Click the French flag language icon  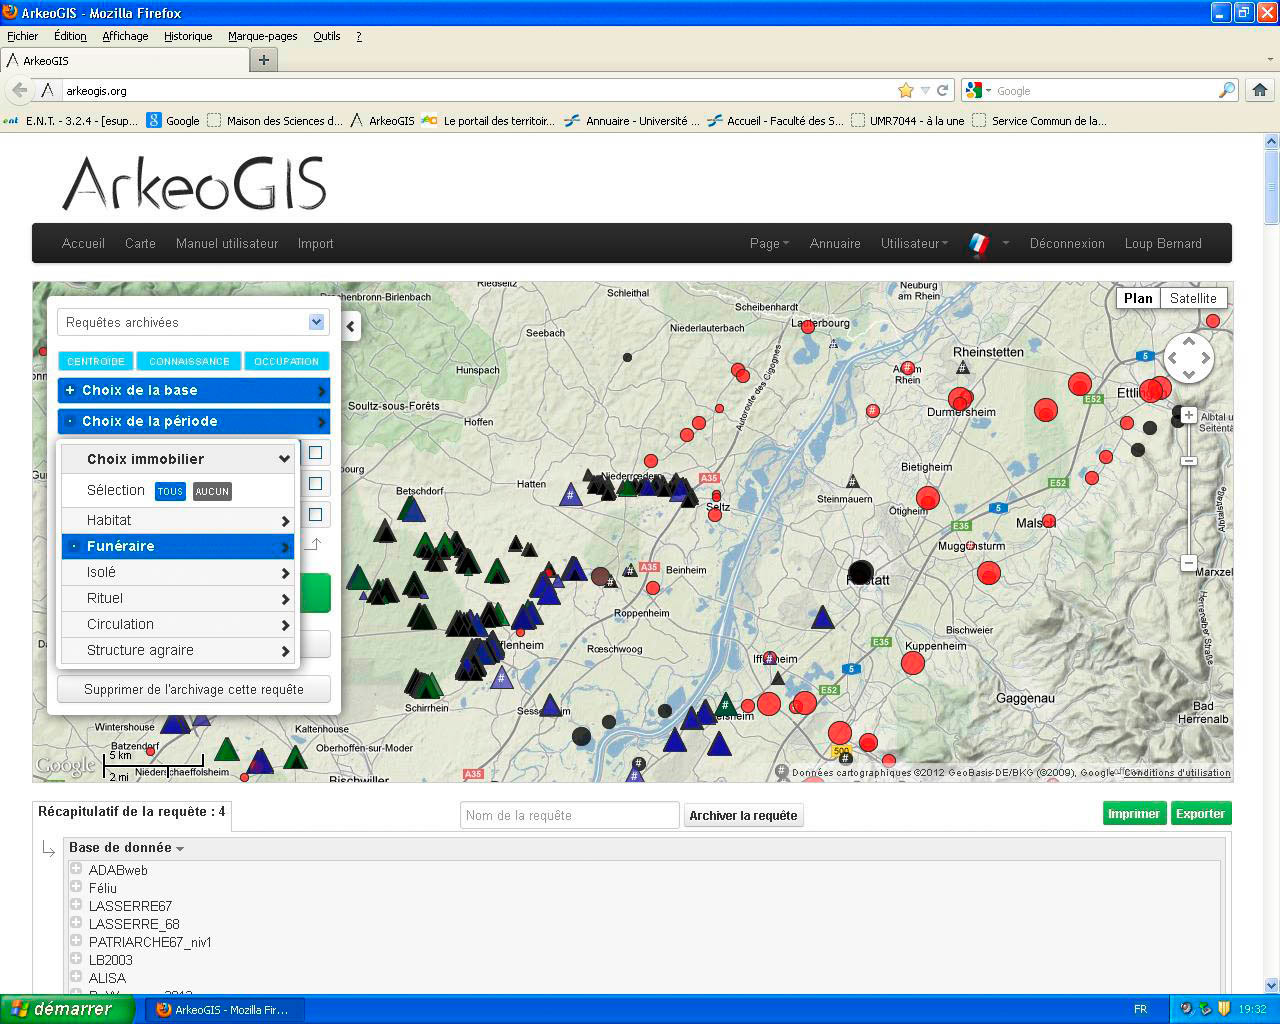(x=978, y=244)
